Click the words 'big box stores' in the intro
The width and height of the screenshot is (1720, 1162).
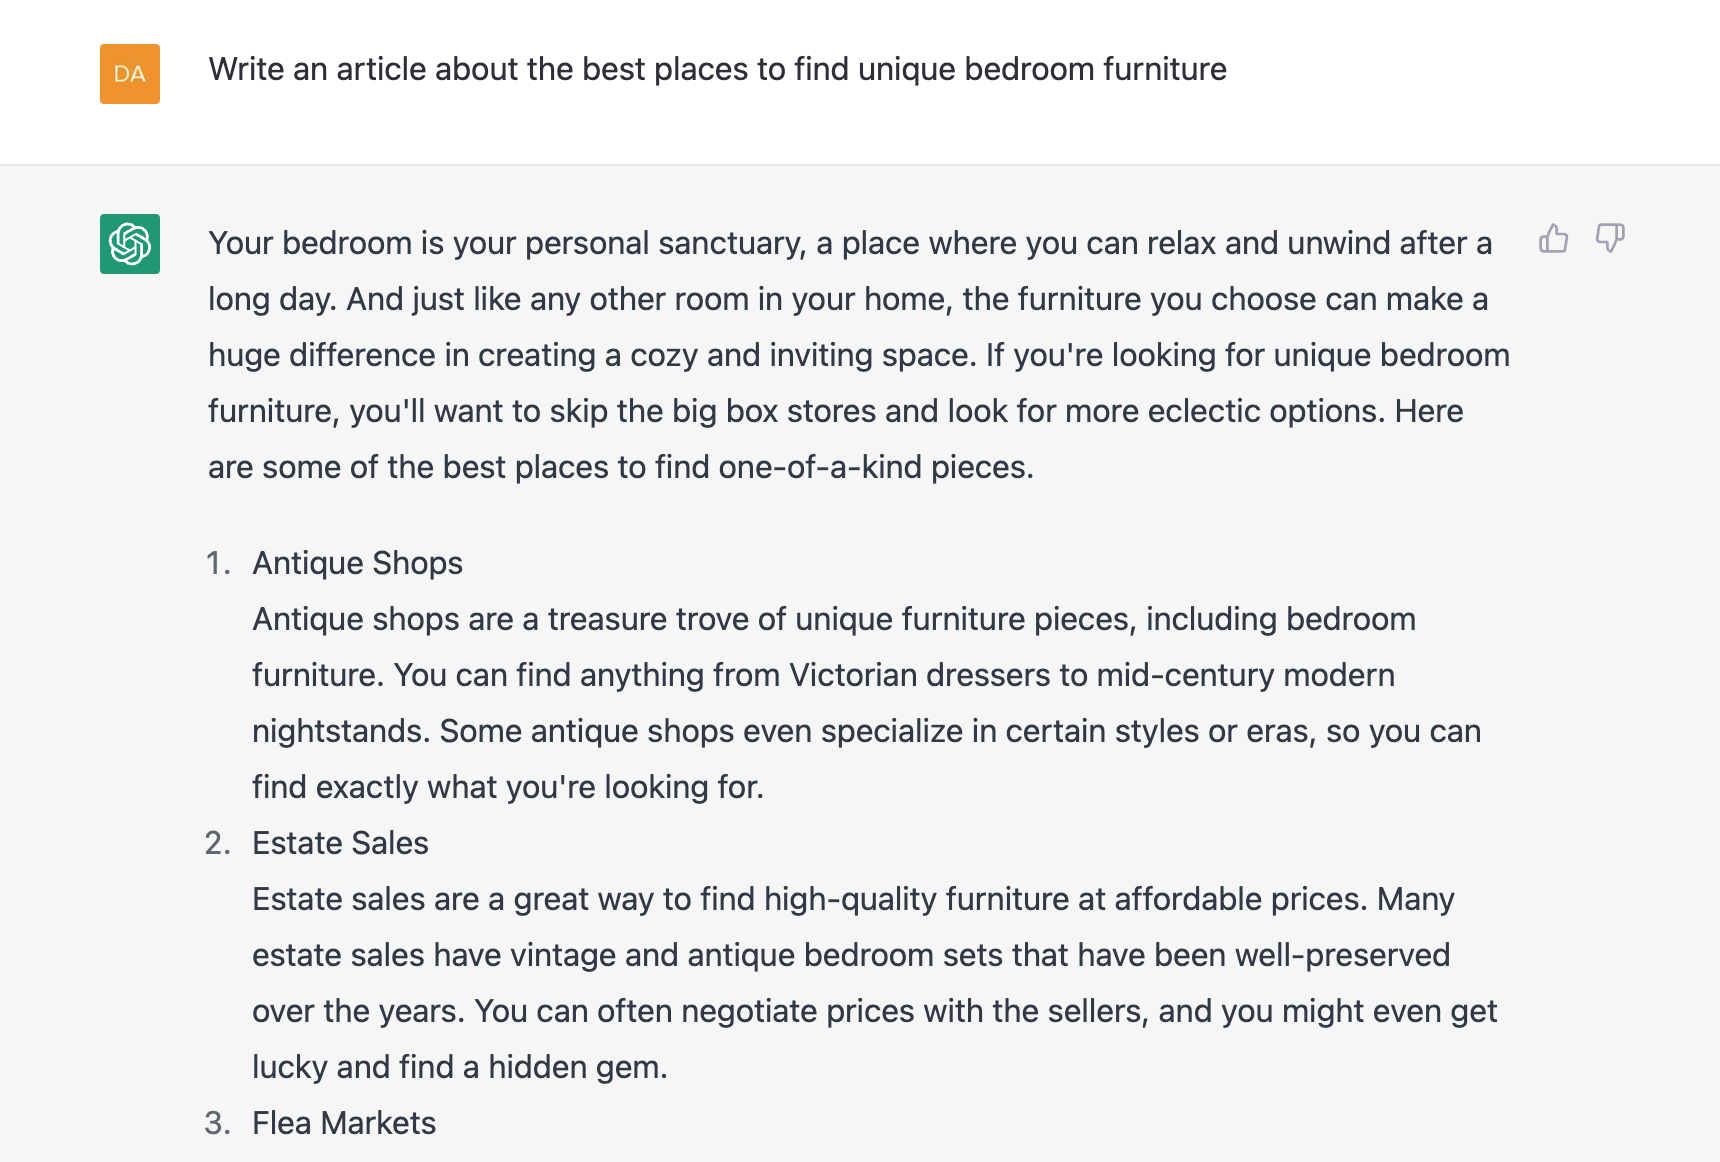pyautogui.click(x=774, y=411)
